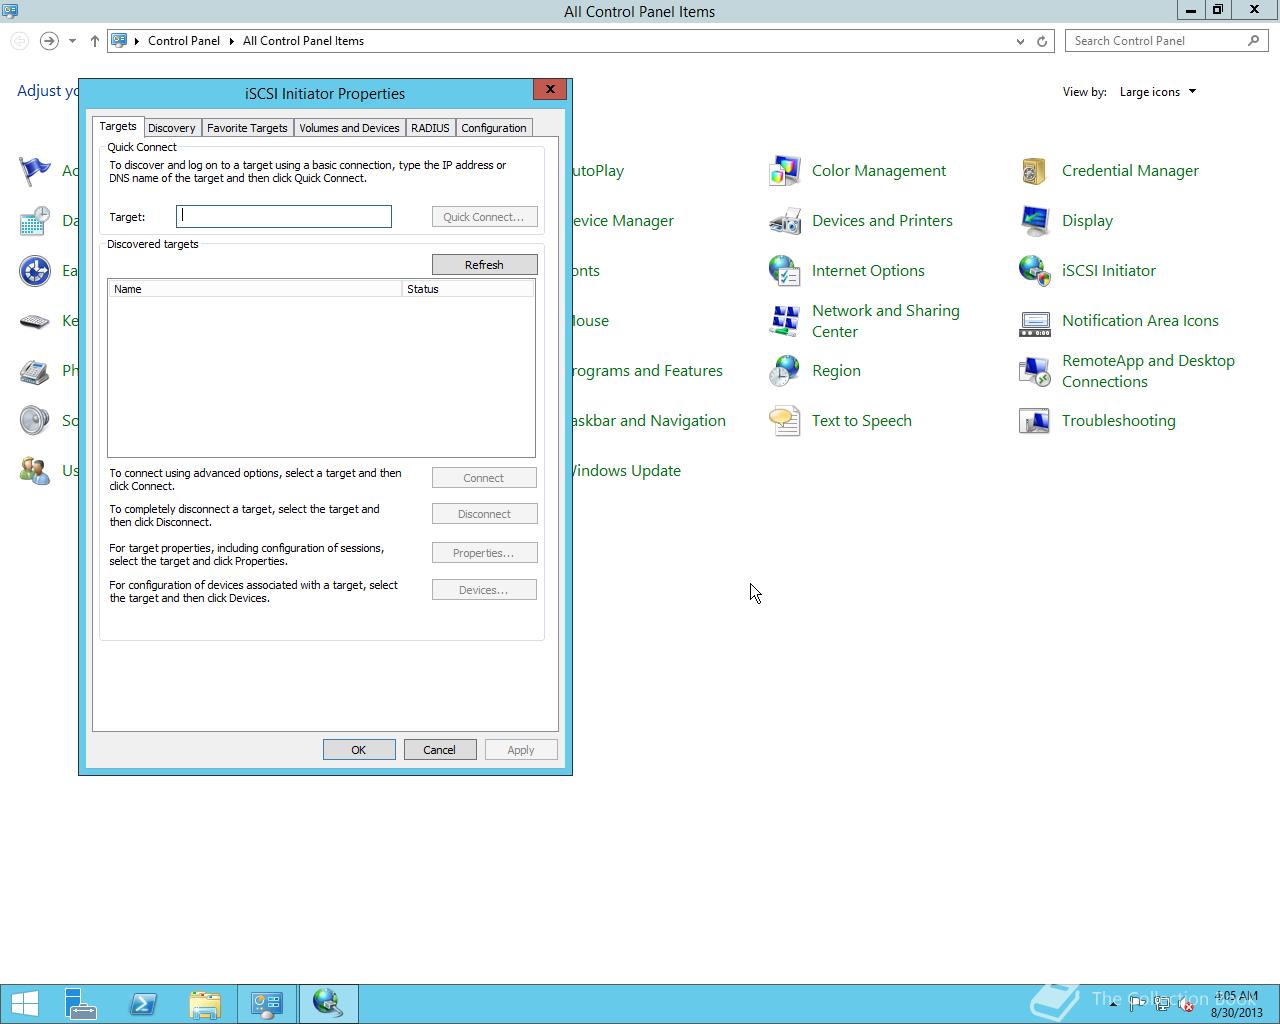1280x1024 pixels.
Task: Open the Volumes and Devices tab
Action: pyautogui.click(x=349, y=128)
